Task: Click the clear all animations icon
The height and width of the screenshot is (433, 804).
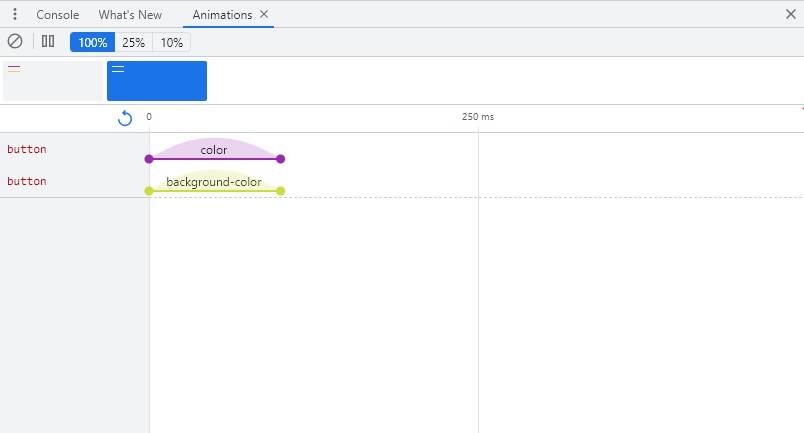Action: (15, 41)
